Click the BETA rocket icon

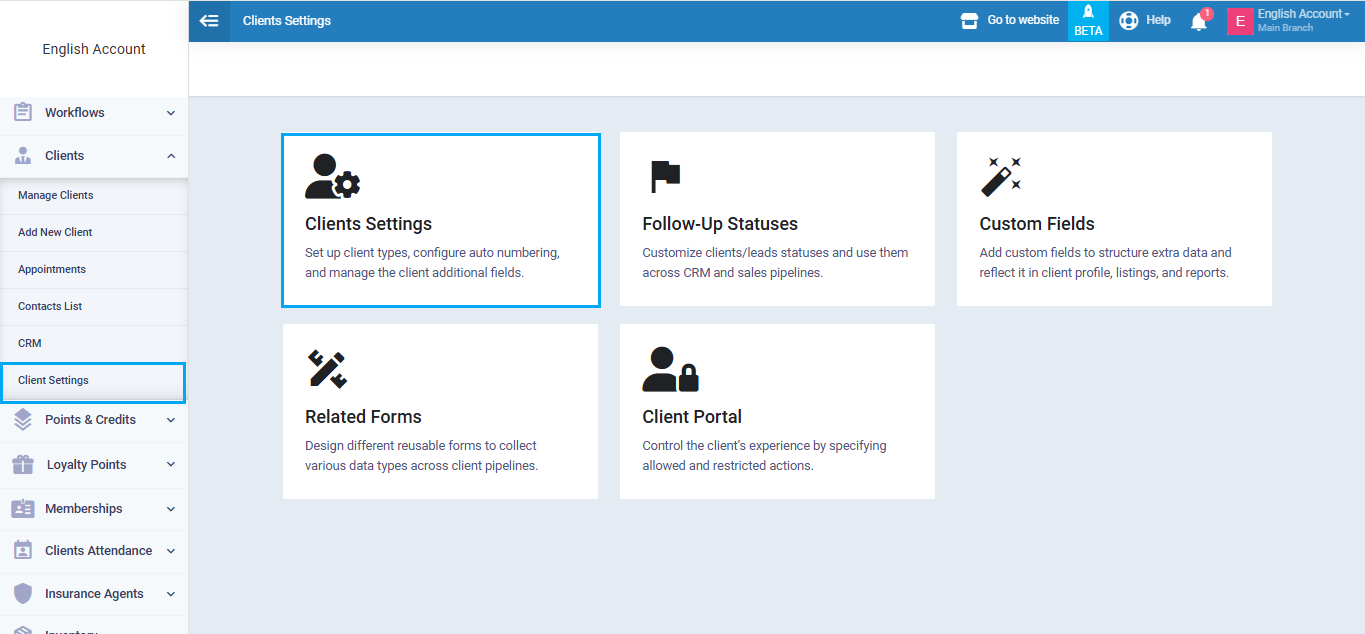(1088, 13)
